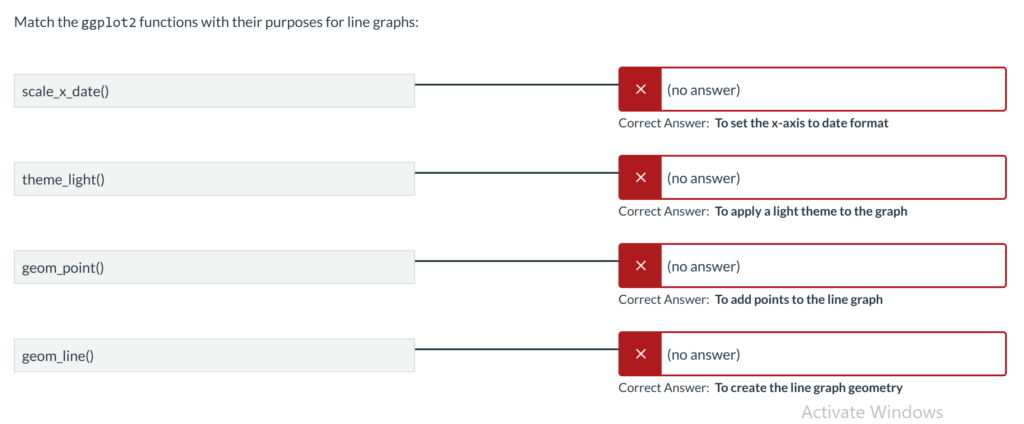The width and height of the screenshot is (1024, 424).
Task: Click the ggplot2 code word in the question
Action: pos(108,22)
